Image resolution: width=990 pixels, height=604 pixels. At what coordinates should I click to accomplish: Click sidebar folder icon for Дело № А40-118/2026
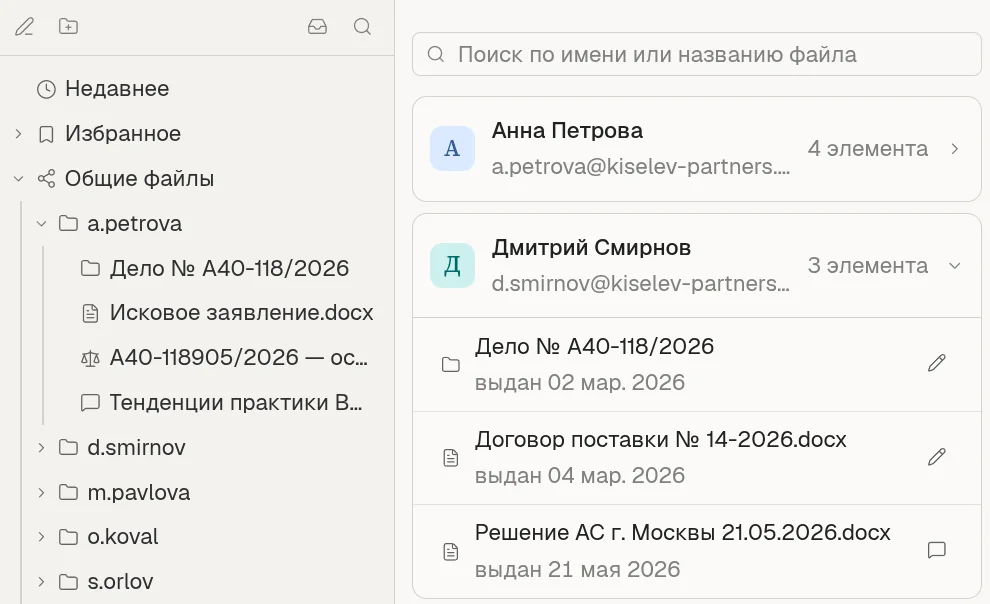tap(90, 268)
